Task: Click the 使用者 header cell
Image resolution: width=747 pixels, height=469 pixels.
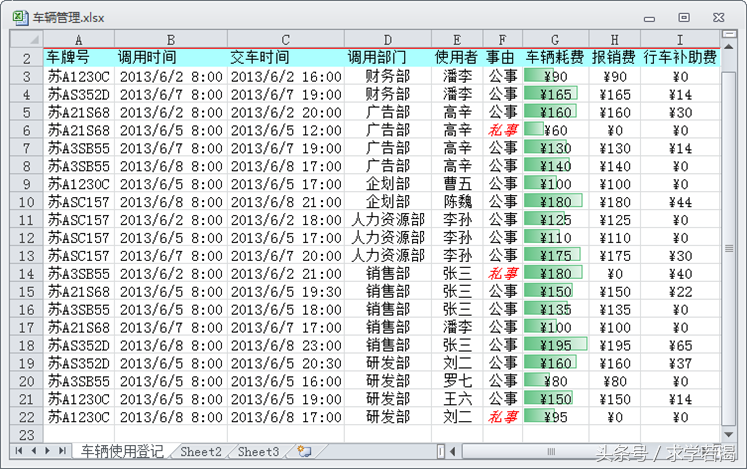Action: click(457, 58)
